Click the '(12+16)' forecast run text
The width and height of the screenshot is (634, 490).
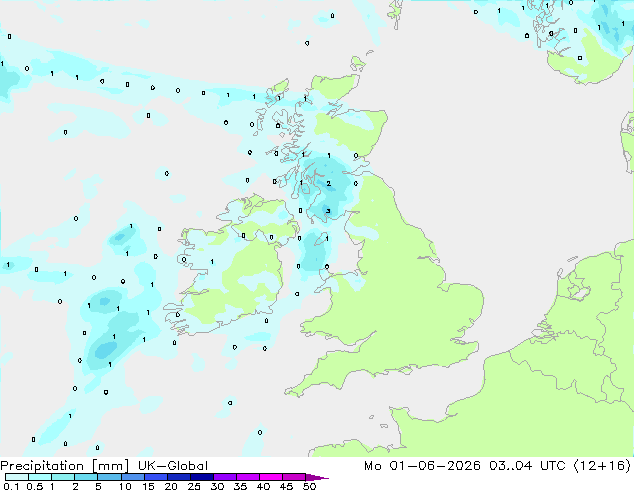pyautogui.click(x=602, y=466)
